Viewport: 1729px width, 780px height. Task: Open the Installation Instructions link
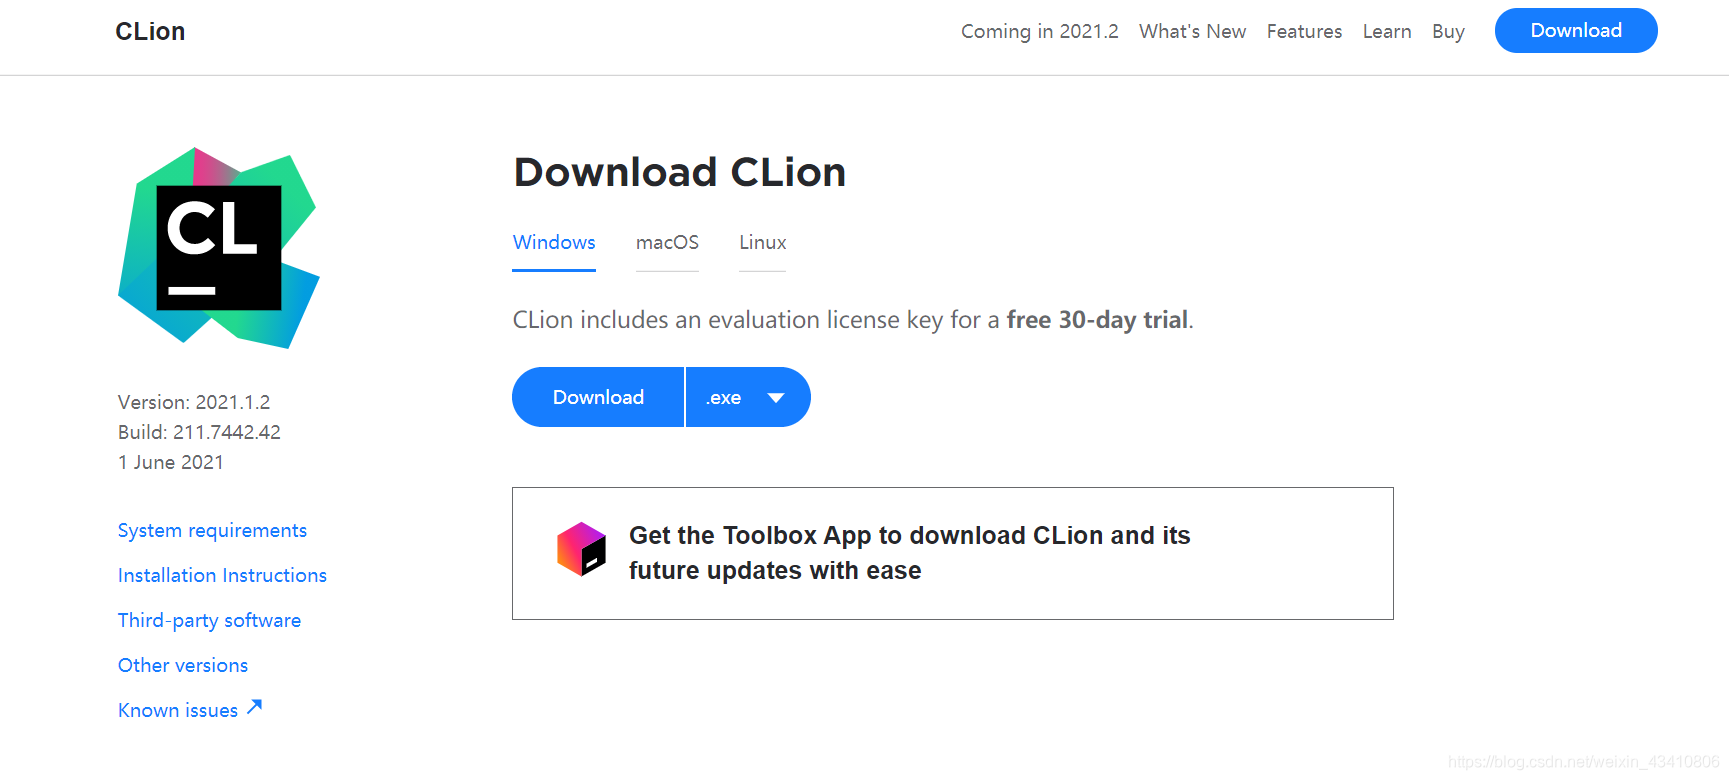click(221, 575)
